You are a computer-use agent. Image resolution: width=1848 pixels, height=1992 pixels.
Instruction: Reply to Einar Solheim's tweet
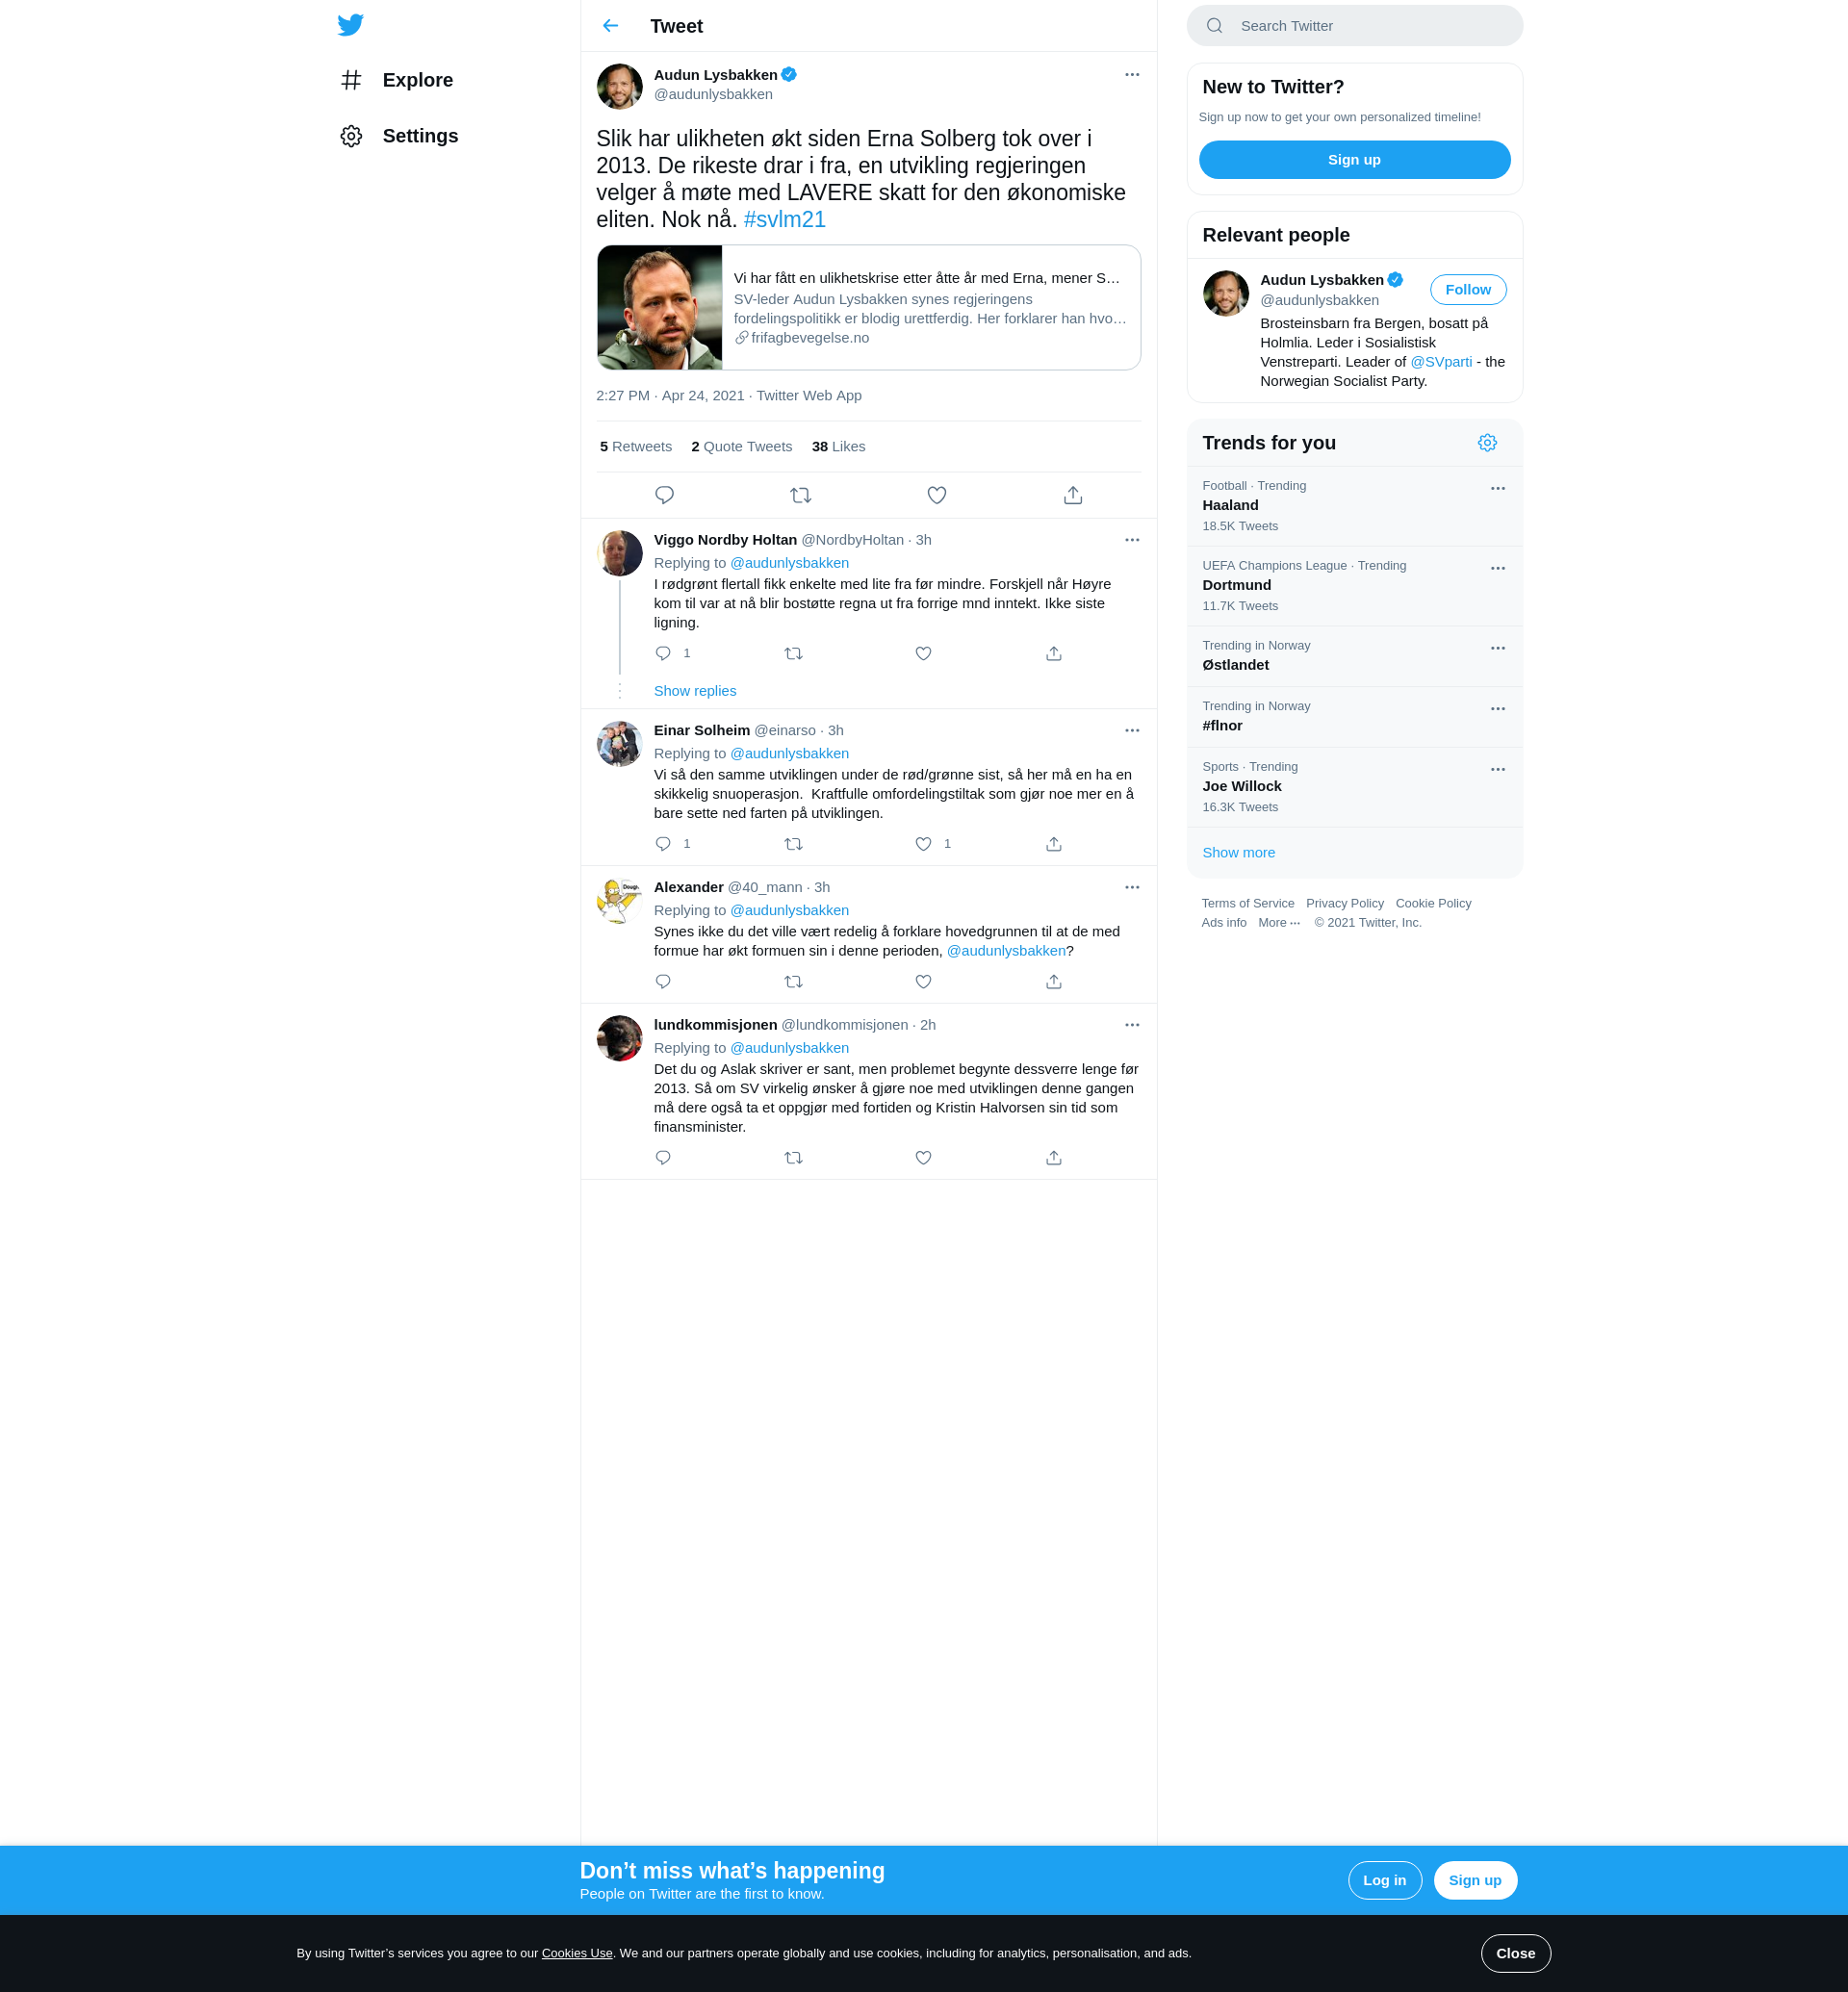pos(663,844)
